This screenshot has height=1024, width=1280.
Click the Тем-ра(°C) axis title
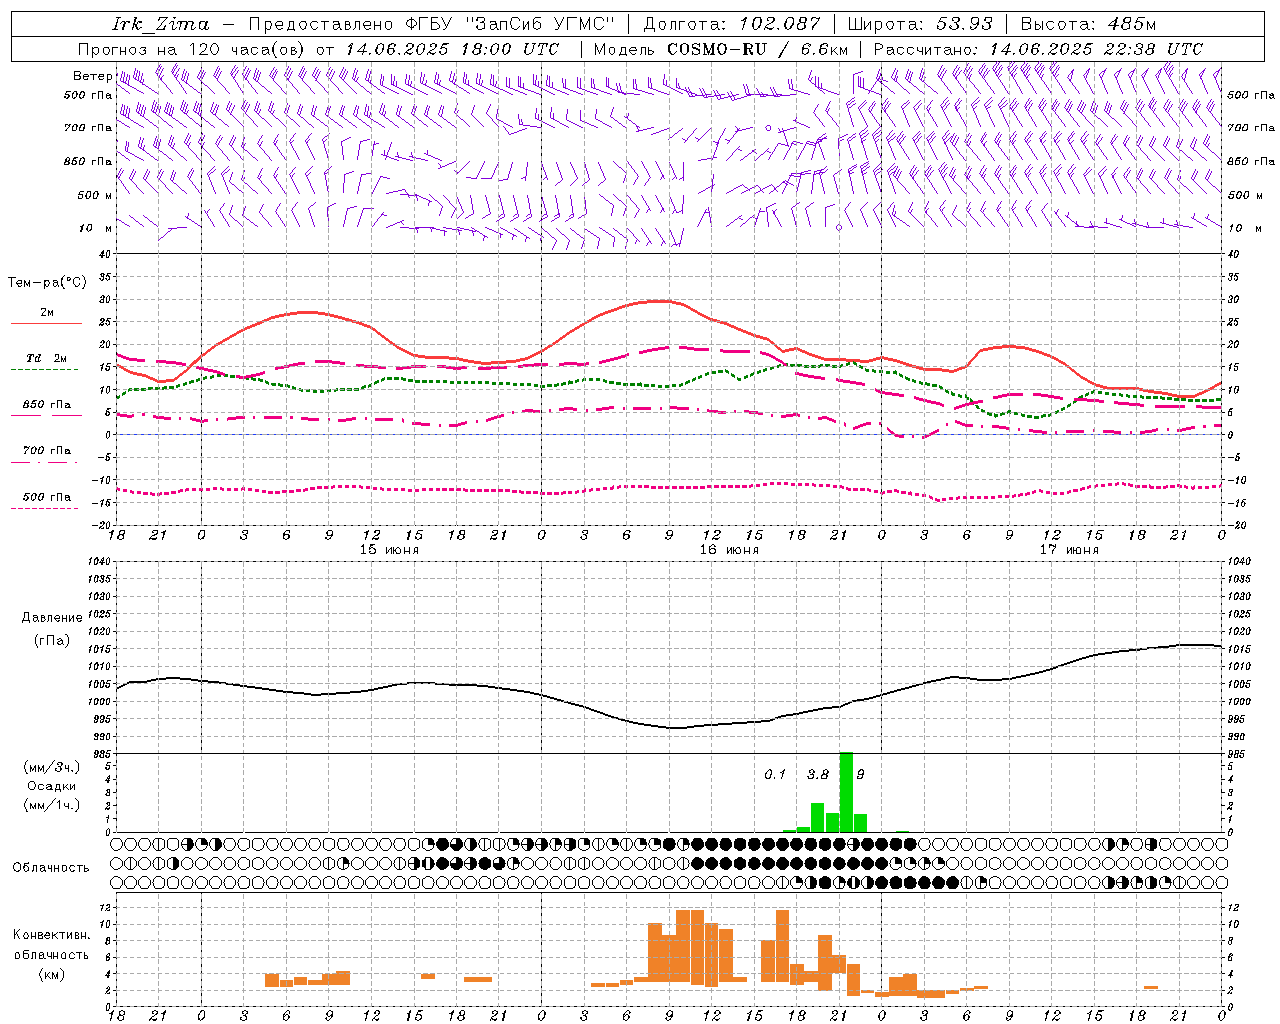pyautogui.click(x=47, y=283)
